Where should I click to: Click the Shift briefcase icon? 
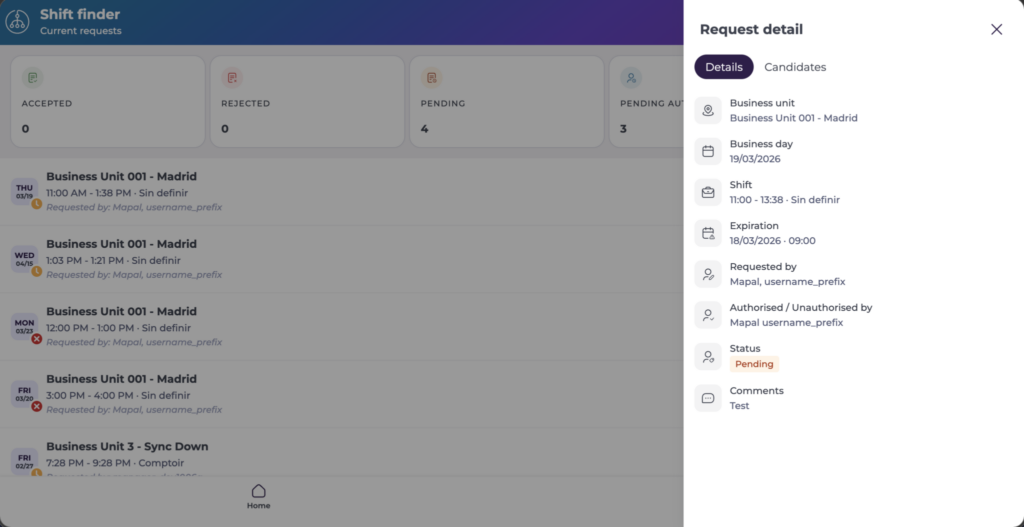(x=708, y=193)
